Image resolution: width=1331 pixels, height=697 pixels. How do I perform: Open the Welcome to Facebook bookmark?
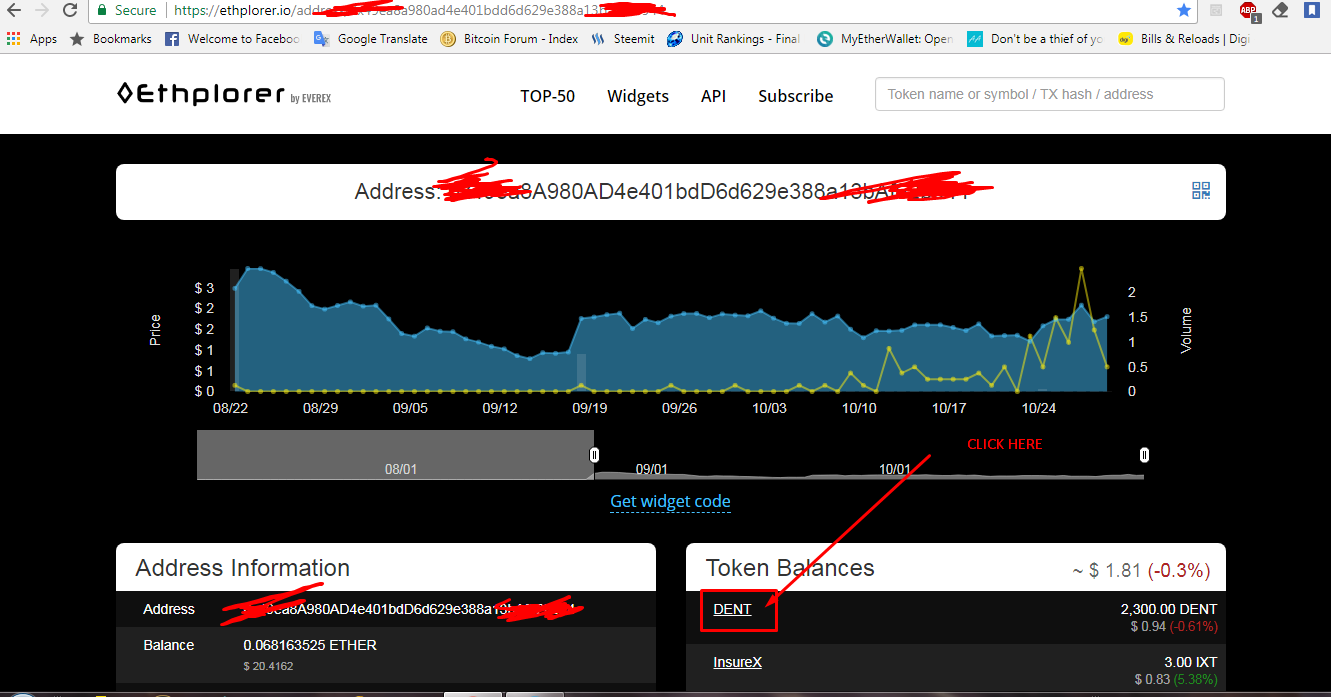[x=232, y=39]
